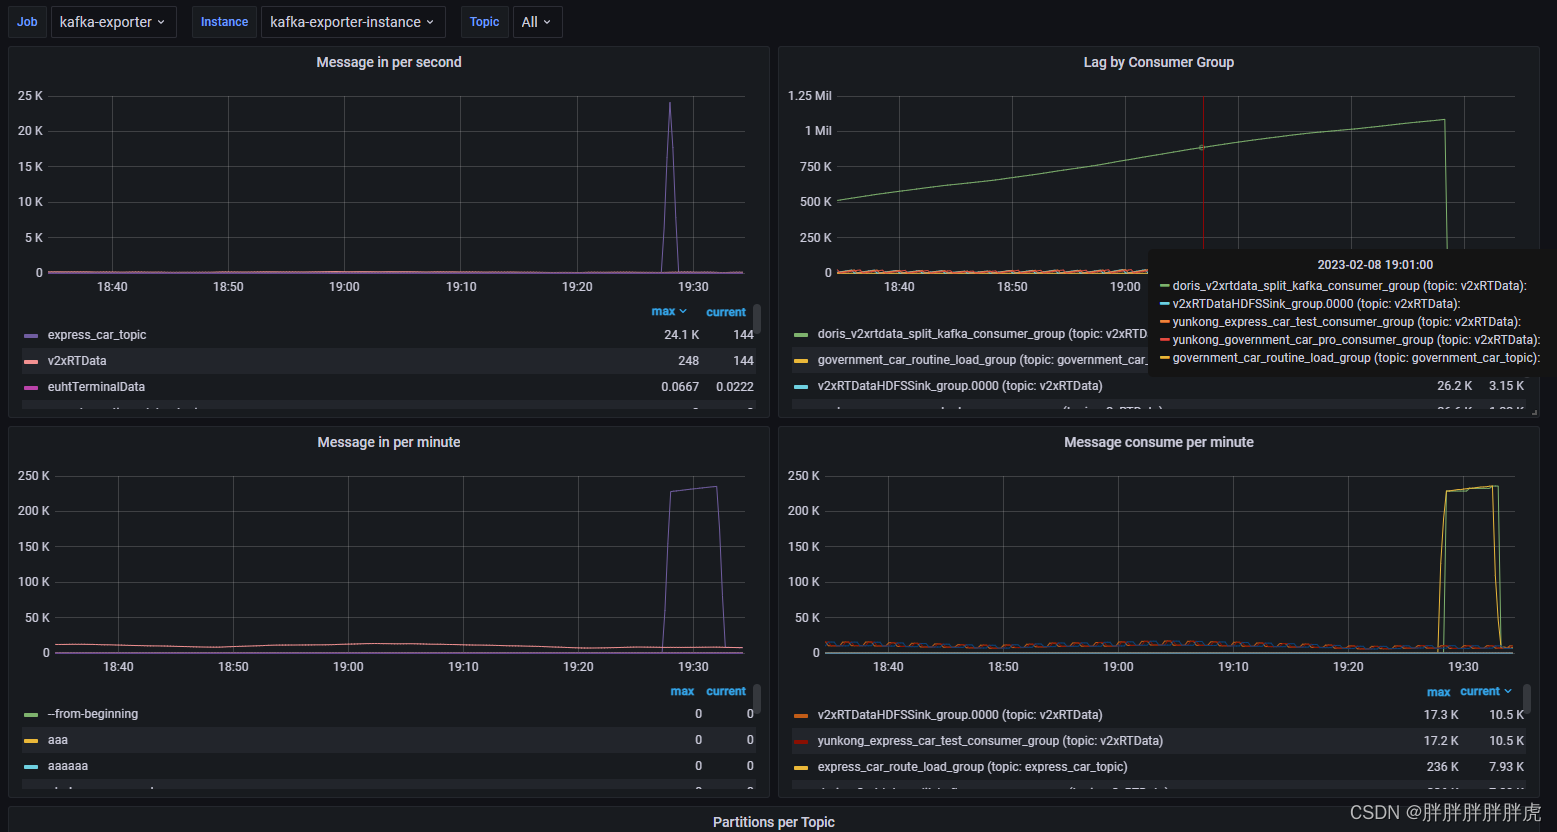The image size is (1557, 832).
Task: Open the Topic All dropdown
Action: [x=536, y=22]
